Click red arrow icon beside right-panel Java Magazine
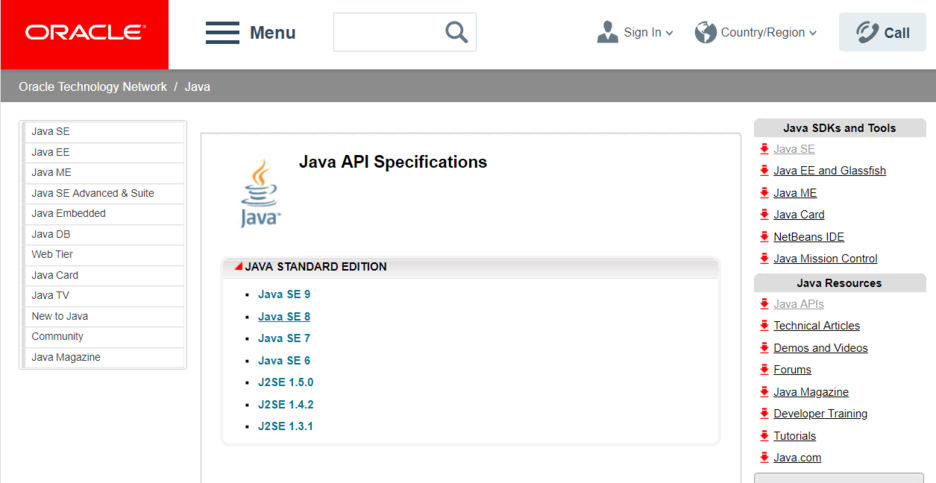This screenshot has height=483, width=936. (x=764, y=392)
